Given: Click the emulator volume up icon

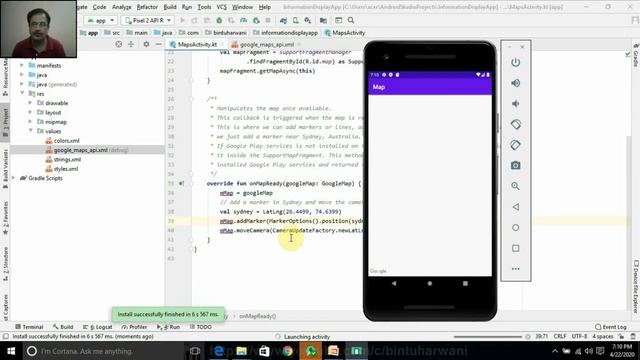Looking at the screenshot, I should [516, 83].
